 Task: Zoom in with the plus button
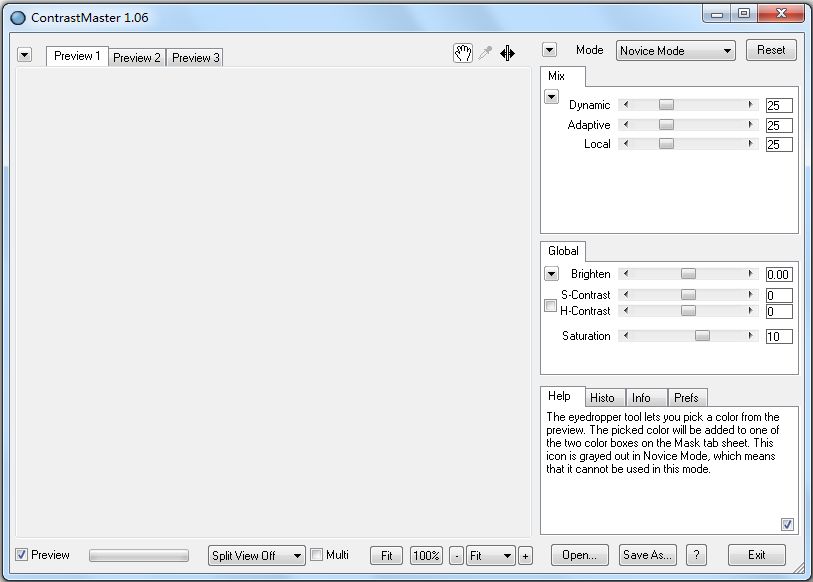tap(525, 556)
